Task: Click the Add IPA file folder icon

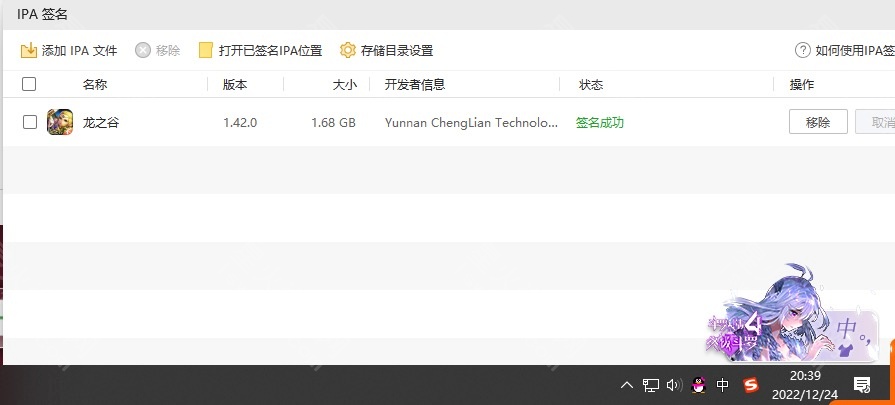Action: pyautogui.click(x=29, y=50)
